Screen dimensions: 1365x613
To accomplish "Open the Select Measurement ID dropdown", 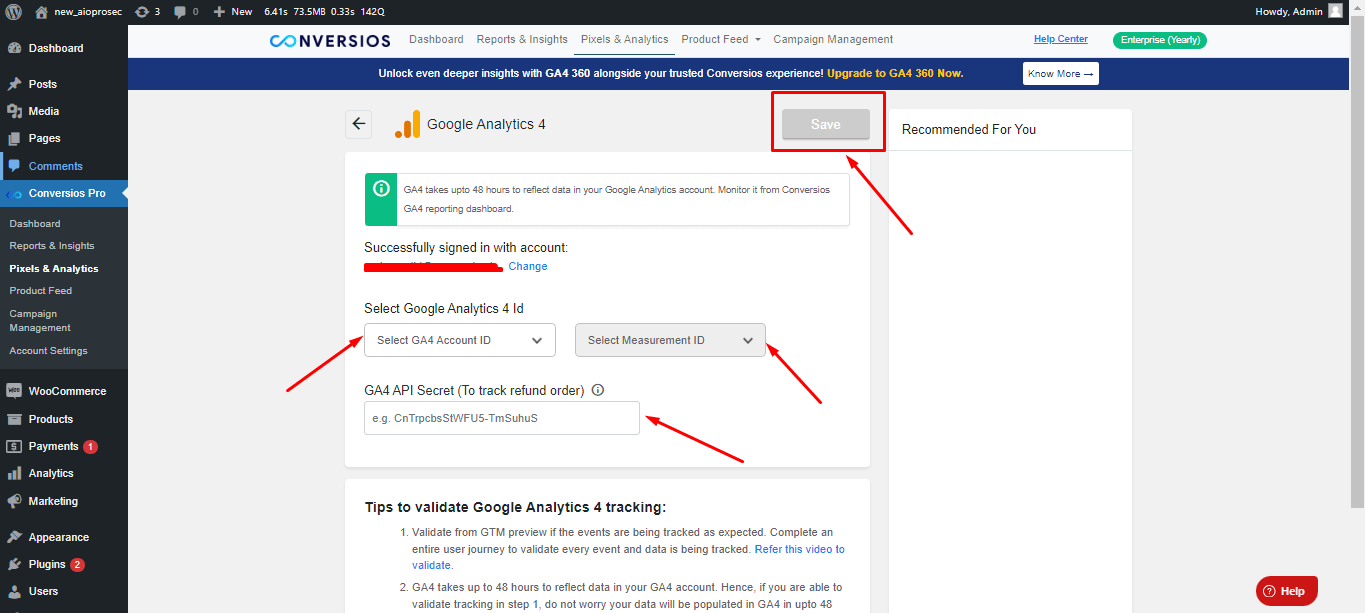I will [670, 340].
